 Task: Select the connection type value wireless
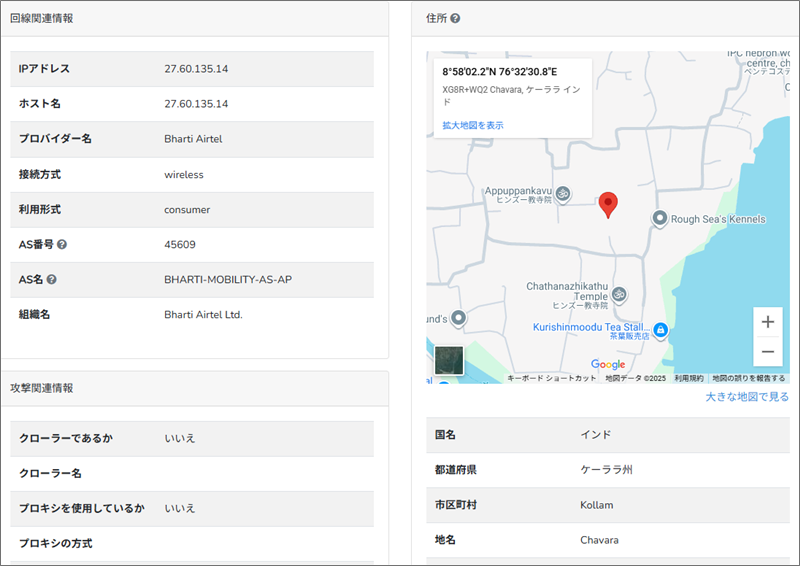click(x=184, y=175)
